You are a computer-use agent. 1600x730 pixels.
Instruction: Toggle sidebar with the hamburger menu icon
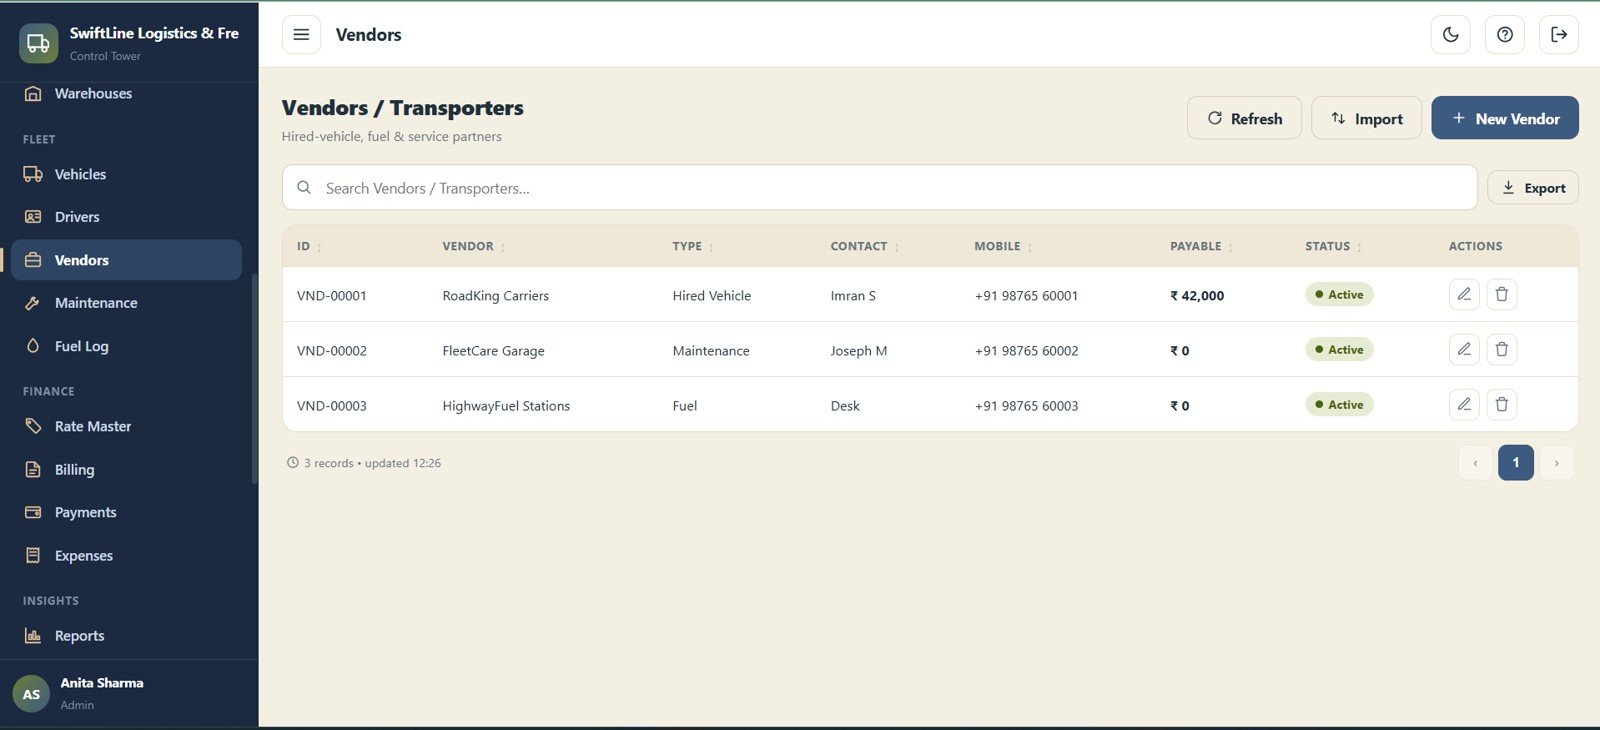[x=301, y=34]
